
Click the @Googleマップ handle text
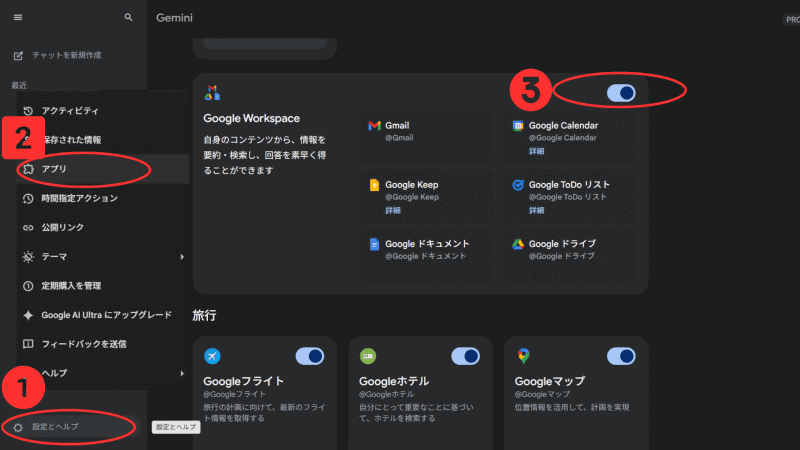(542, 394)
